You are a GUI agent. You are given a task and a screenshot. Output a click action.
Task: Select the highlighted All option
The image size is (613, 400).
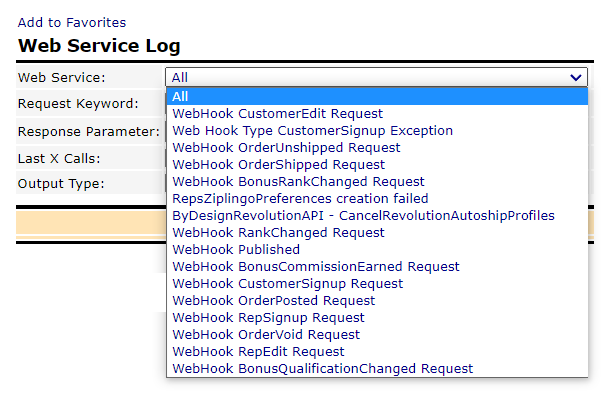(x=377, y=96)
